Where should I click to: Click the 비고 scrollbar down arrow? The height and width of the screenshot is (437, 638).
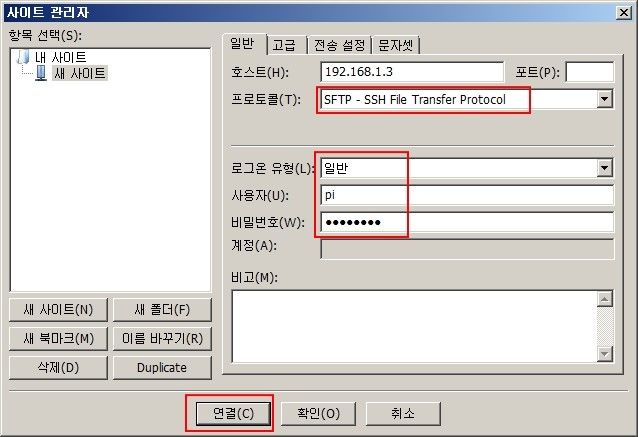(x=605, y=354)
